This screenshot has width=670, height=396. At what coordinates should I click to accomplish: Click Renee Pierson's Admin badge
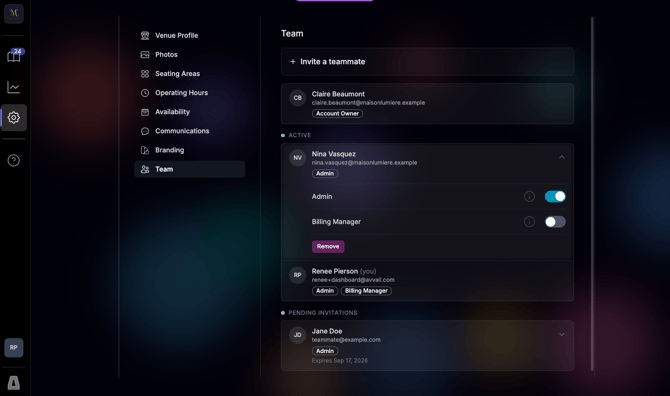coord(325,291)
